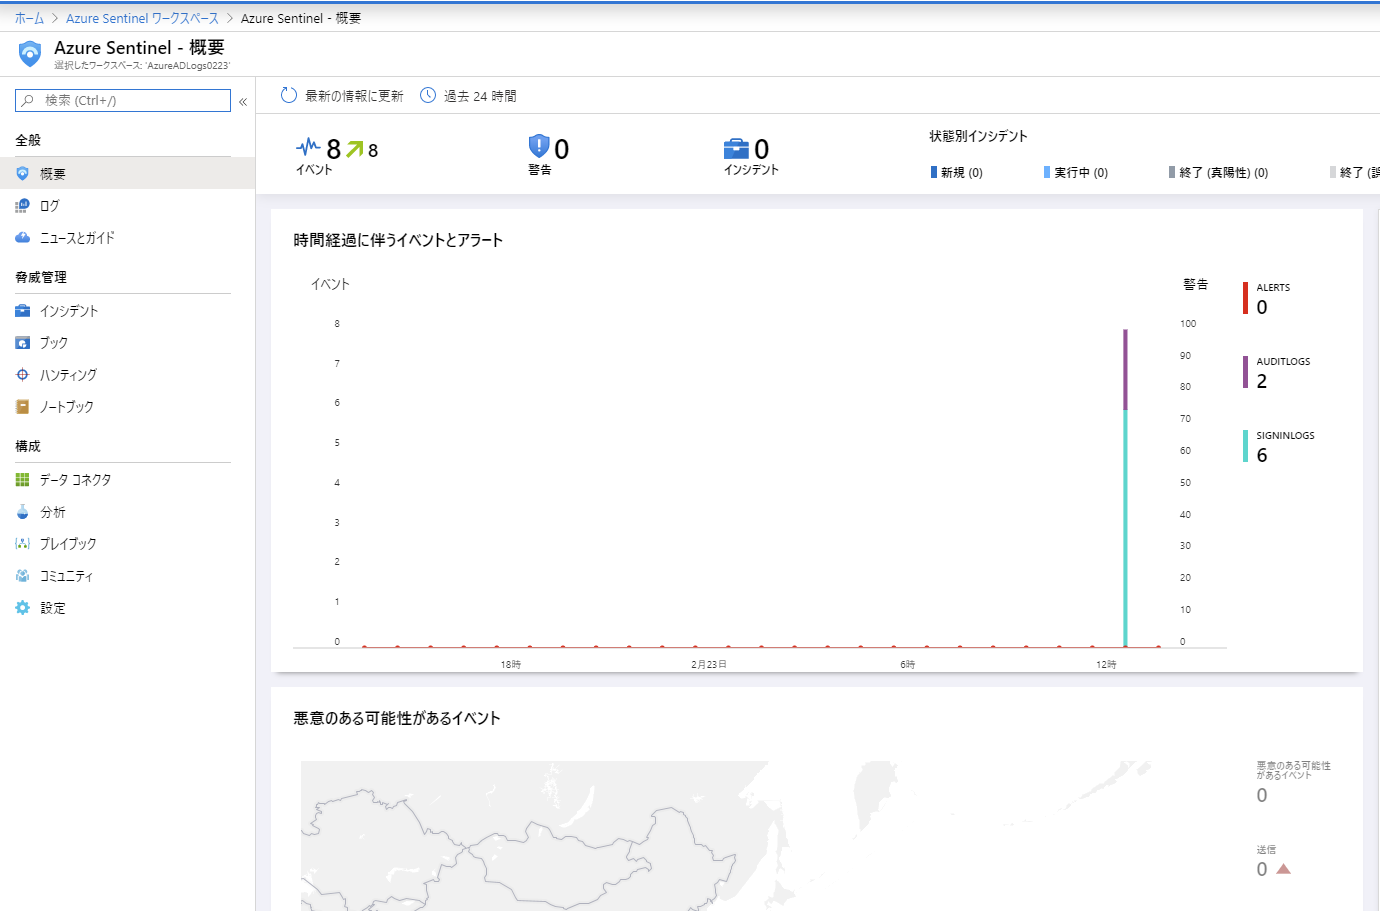Click the 0 警告 counter
The width and height of the screenshot is (1380, 912).
click(x=549, y=155)
